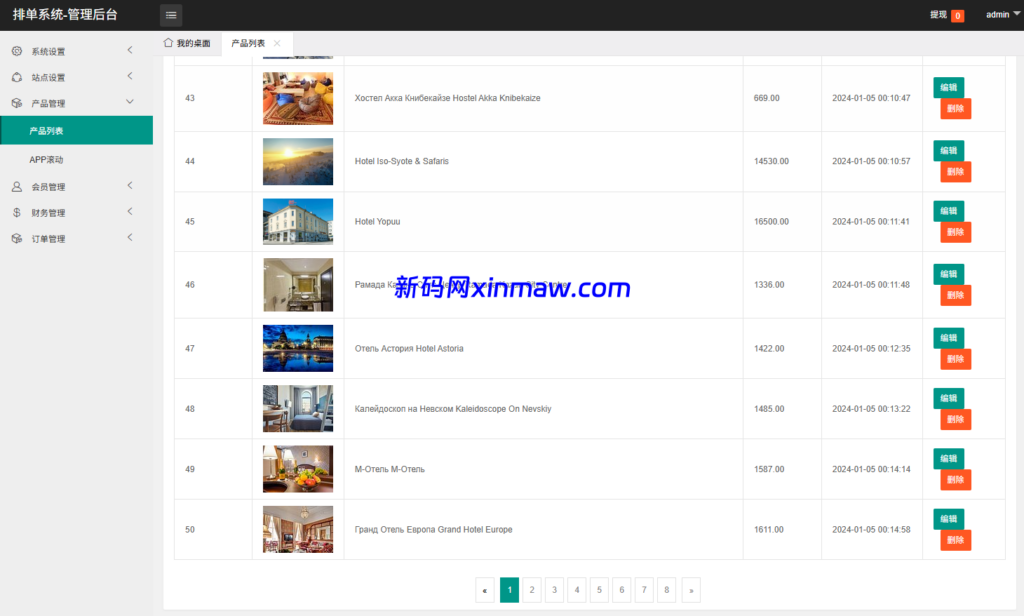Viewport: 1024px width, 616px height.
Task: Click the 会员管理 person icon
Action: (17, 185)
